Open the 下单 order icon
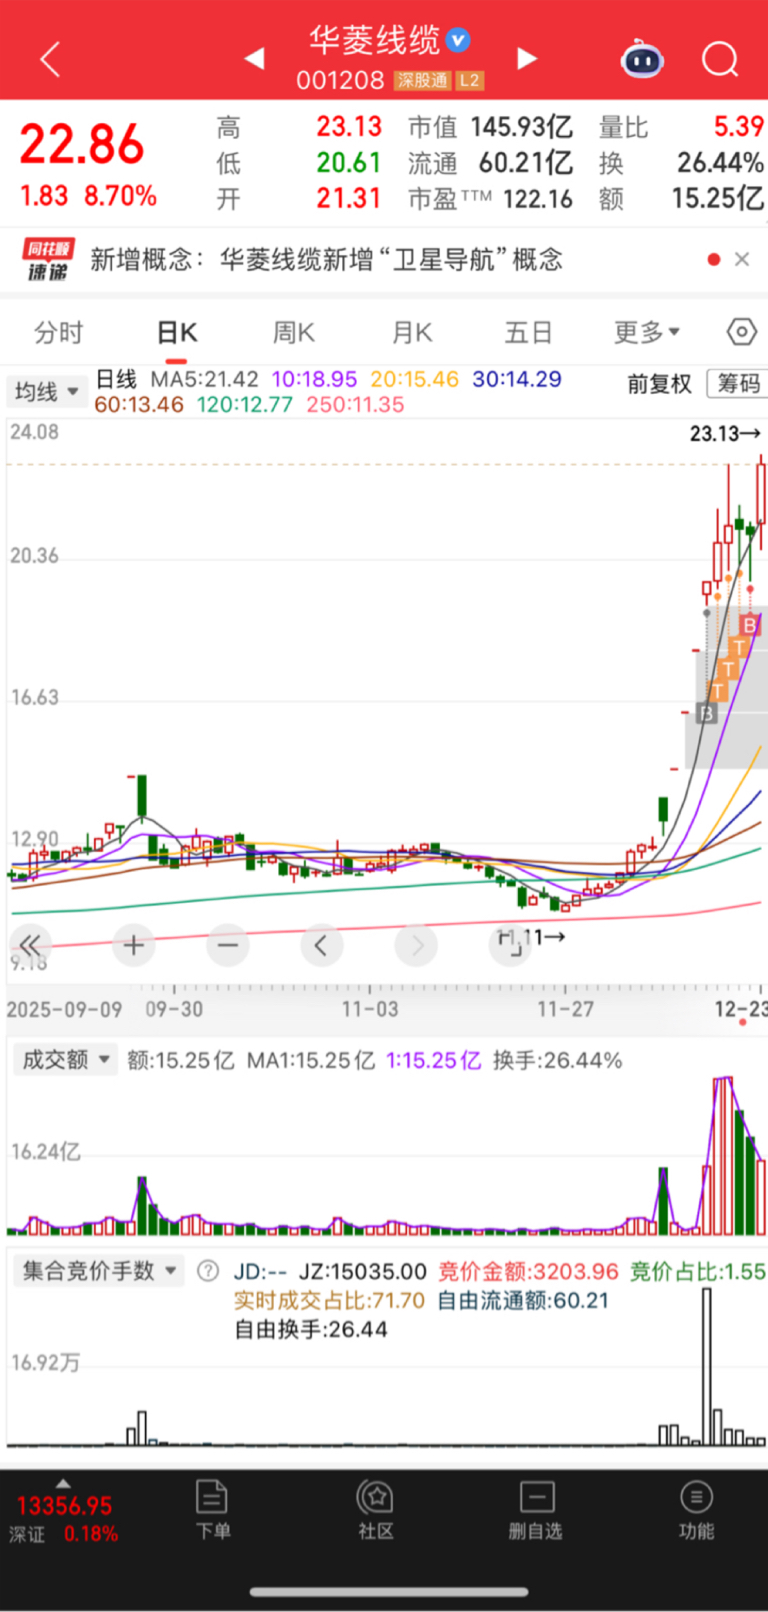The image size is (768, 1612). 212,1510
